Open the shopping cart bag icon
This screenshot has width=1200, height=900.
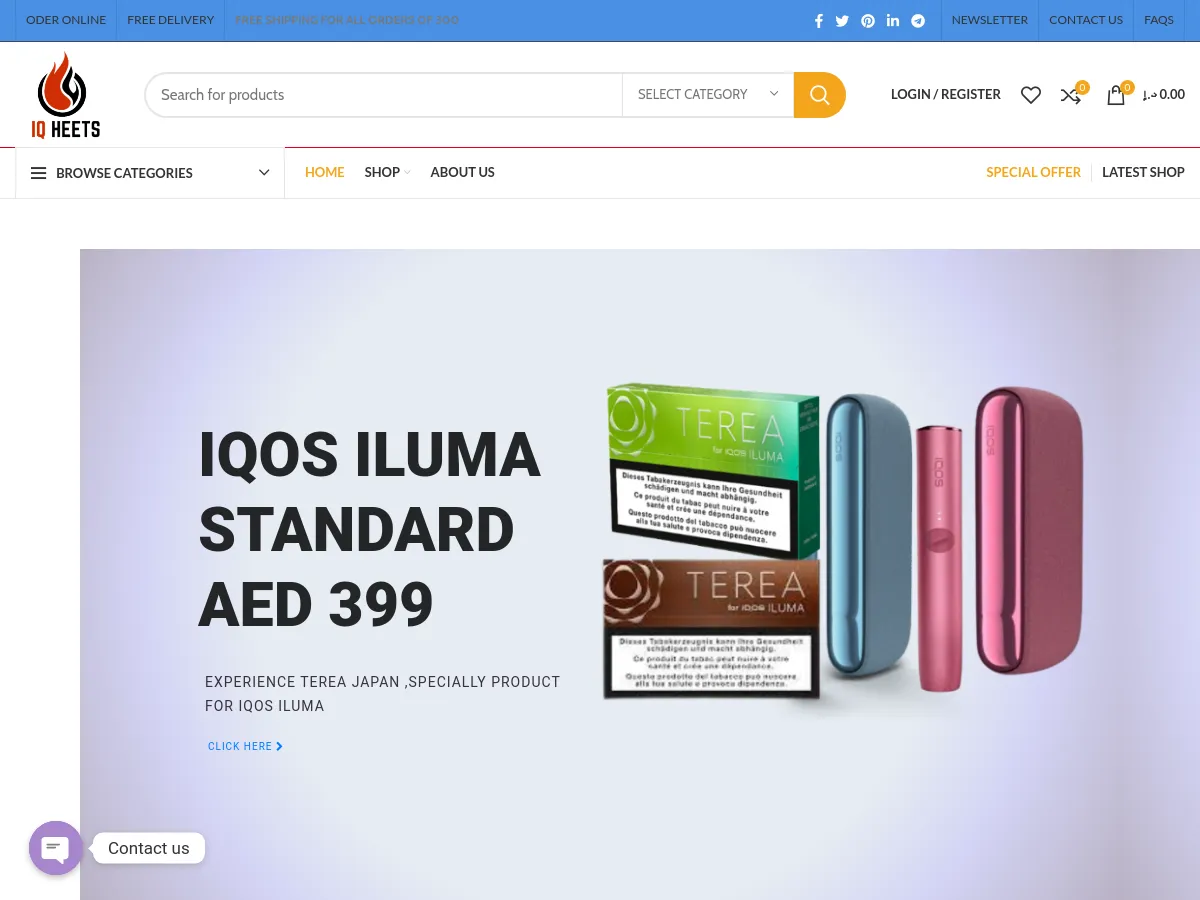(x=1116, y=95)
